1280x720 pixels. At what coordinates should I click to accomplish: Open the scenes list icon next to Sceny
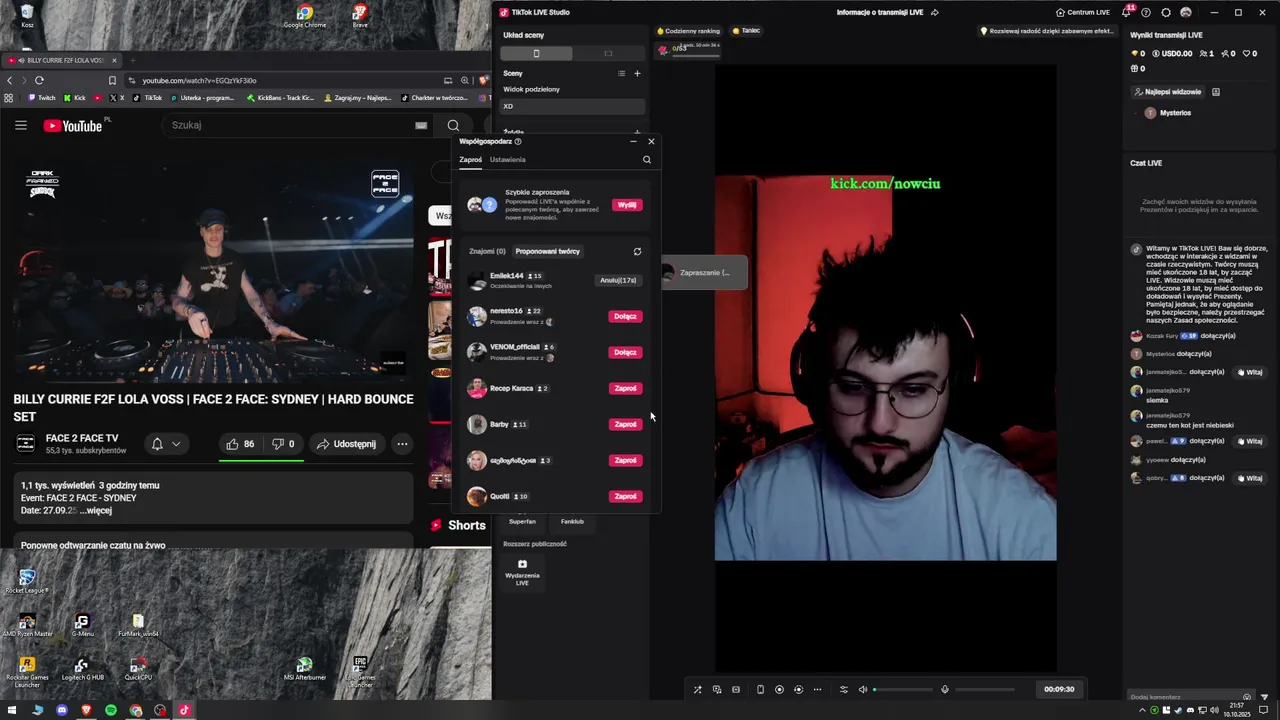click(621, 73)
